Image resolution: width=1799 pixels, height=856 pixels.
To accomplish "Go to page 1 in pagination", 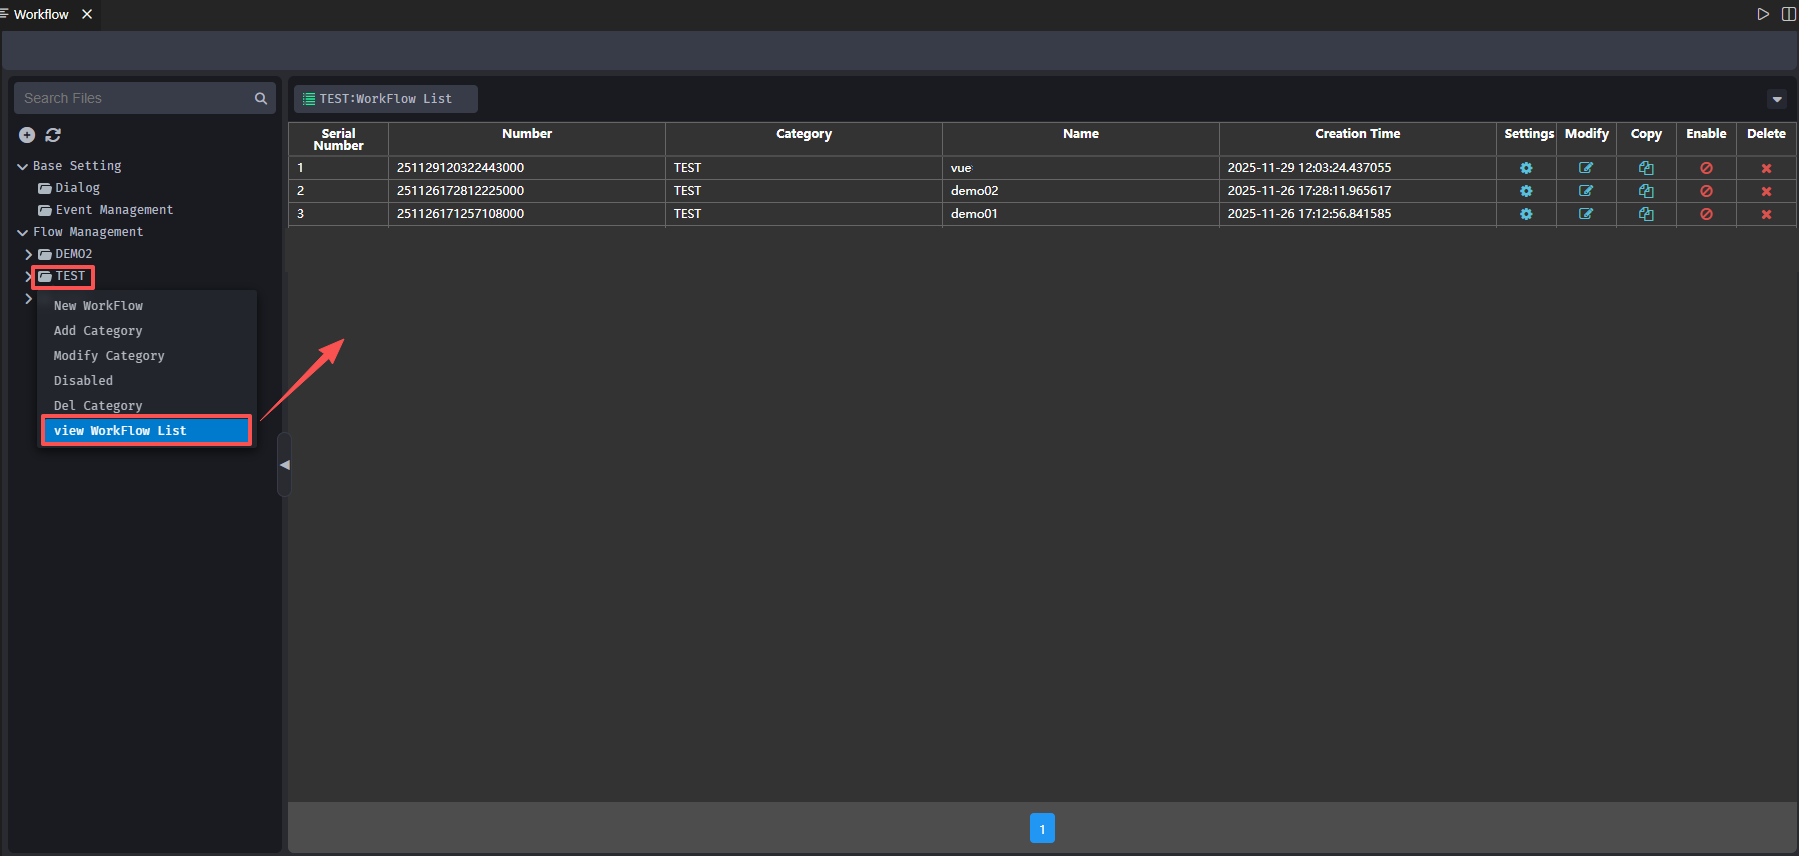I will pyautogui.click(x=1042, y=828).
